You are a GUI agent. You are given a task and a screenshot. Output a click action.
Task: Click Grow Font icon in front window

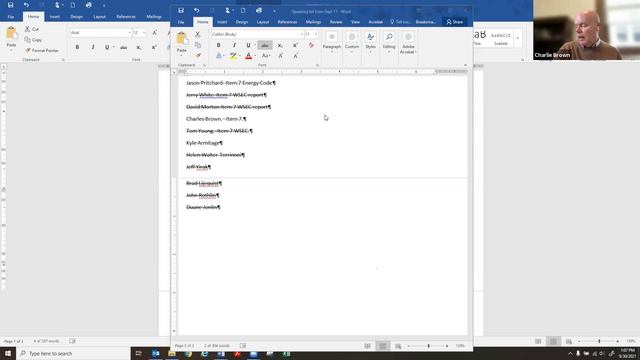281,56
